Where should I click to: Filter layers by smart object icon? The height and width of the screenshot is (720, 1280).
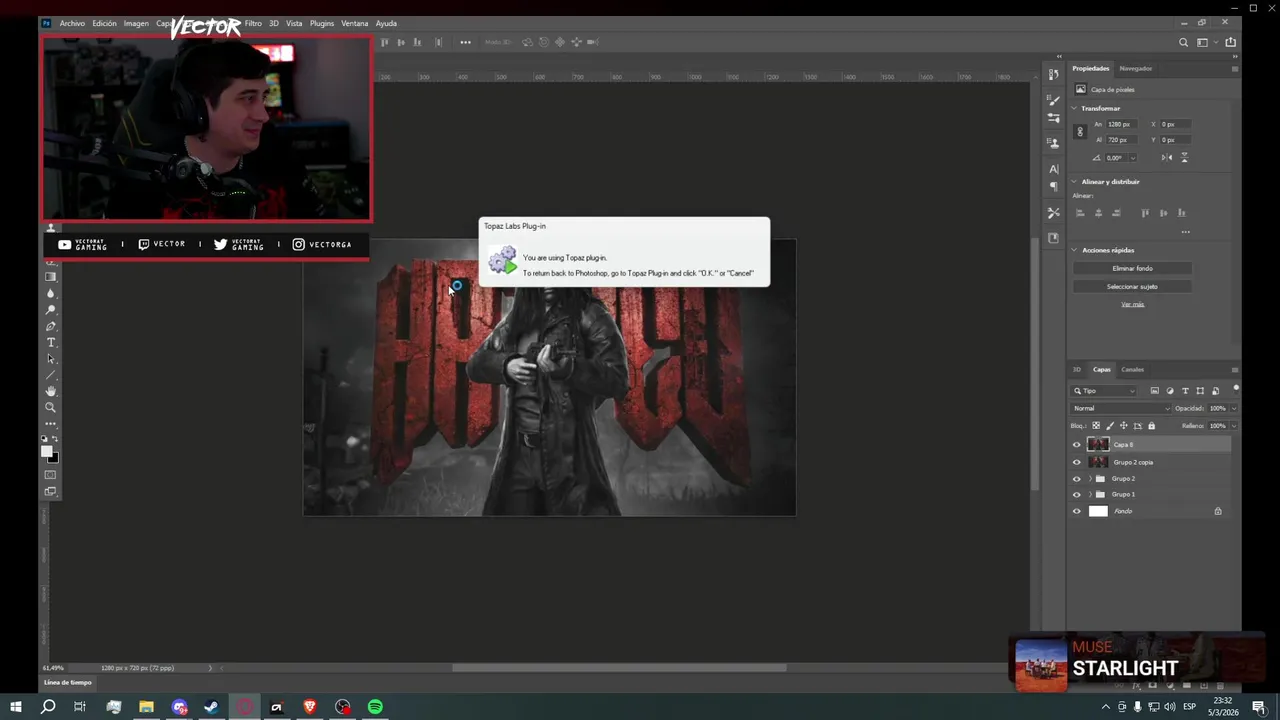[1215, 391]
